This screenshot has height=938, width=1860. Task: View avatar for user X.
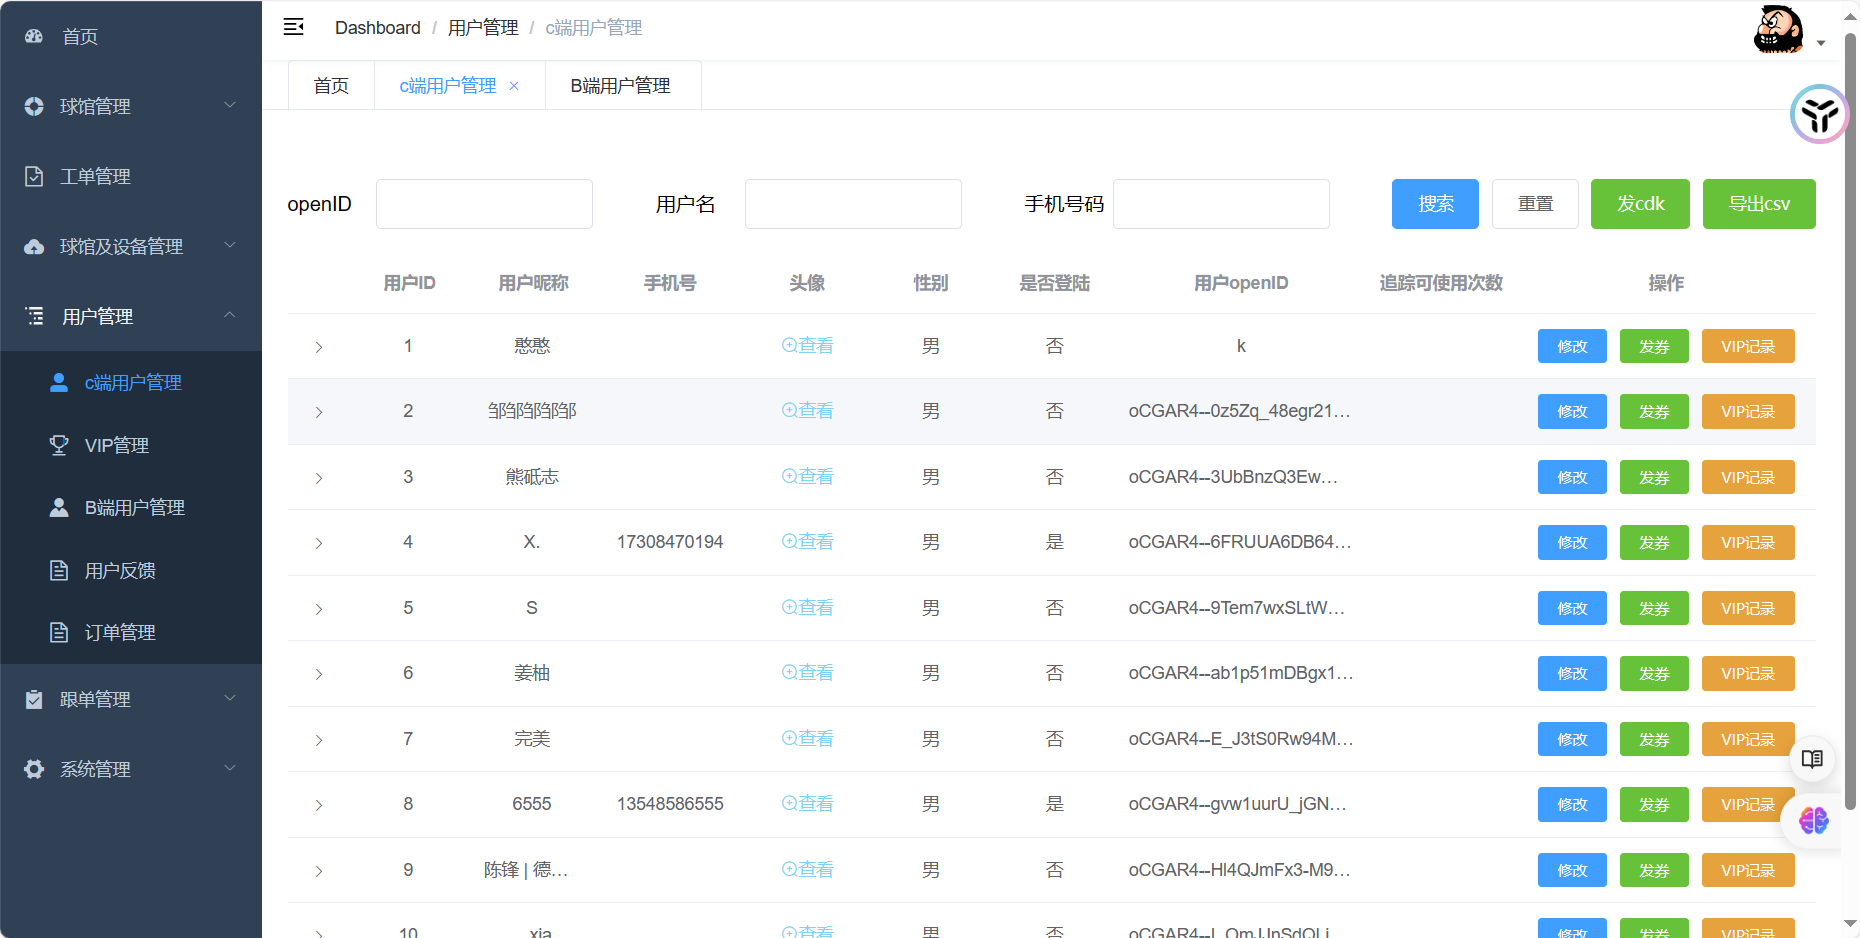click(807, 542)
